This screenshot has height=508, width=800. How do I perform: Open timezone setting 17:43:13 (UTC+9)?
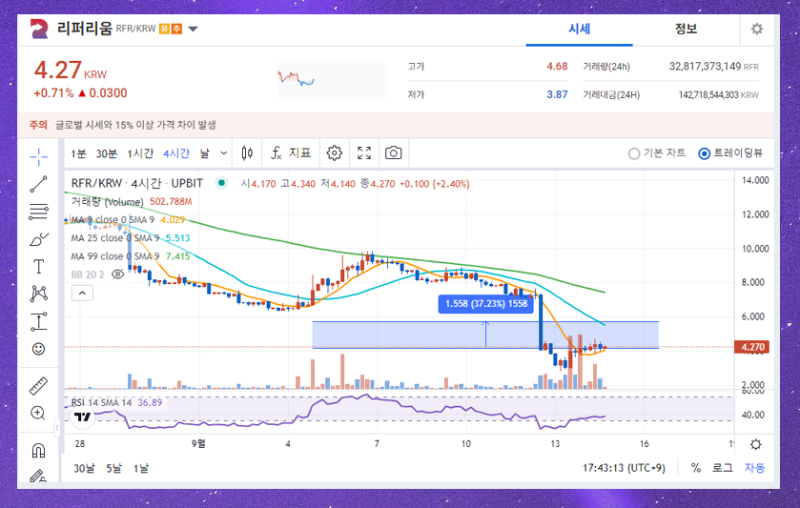tap(624, 468)
